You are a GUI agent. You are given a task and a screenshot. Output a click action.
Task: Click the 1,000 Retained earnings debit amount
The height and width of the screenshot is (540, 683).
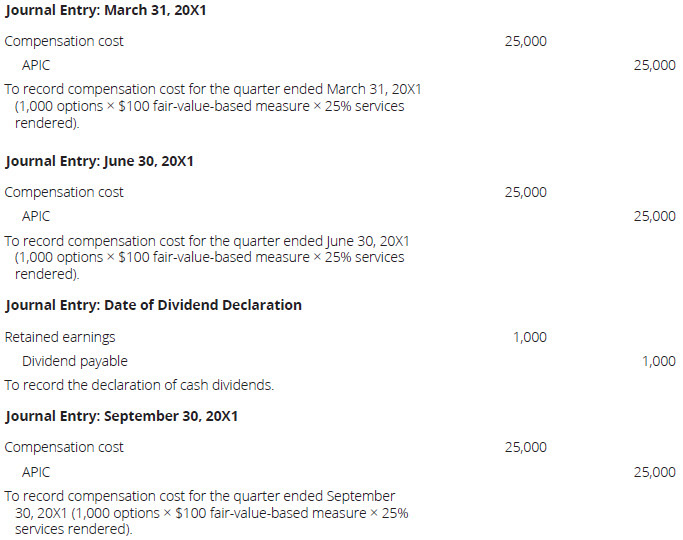[529, 337]
